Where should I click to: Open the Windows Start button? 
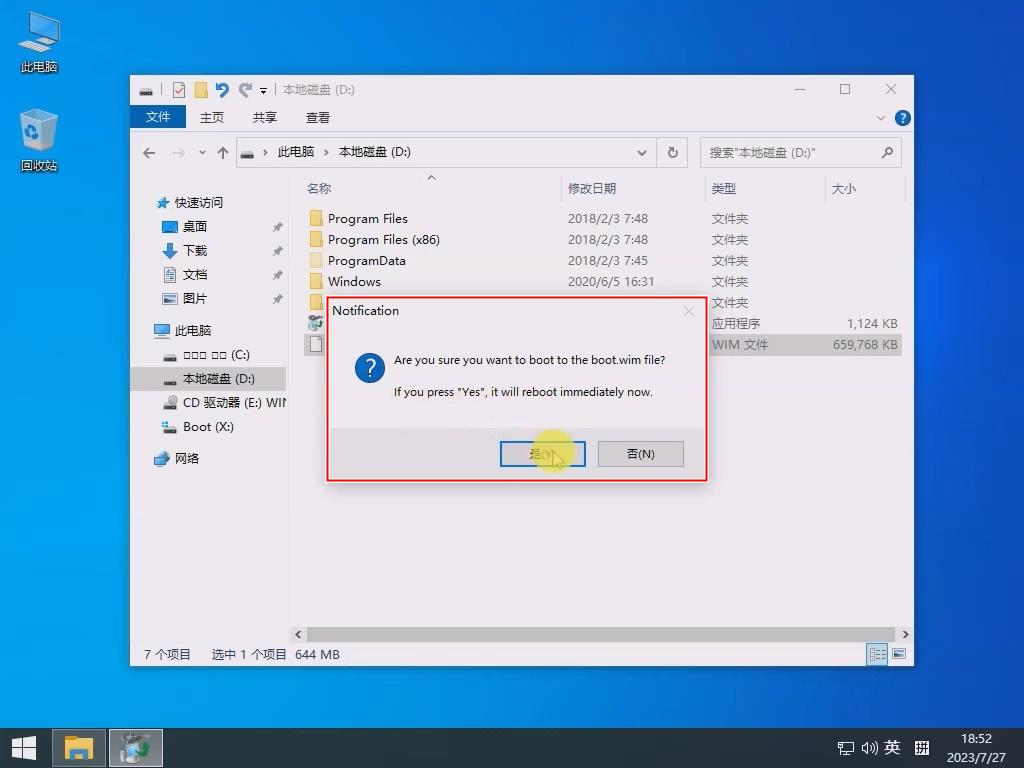click(x=24, y=748)
